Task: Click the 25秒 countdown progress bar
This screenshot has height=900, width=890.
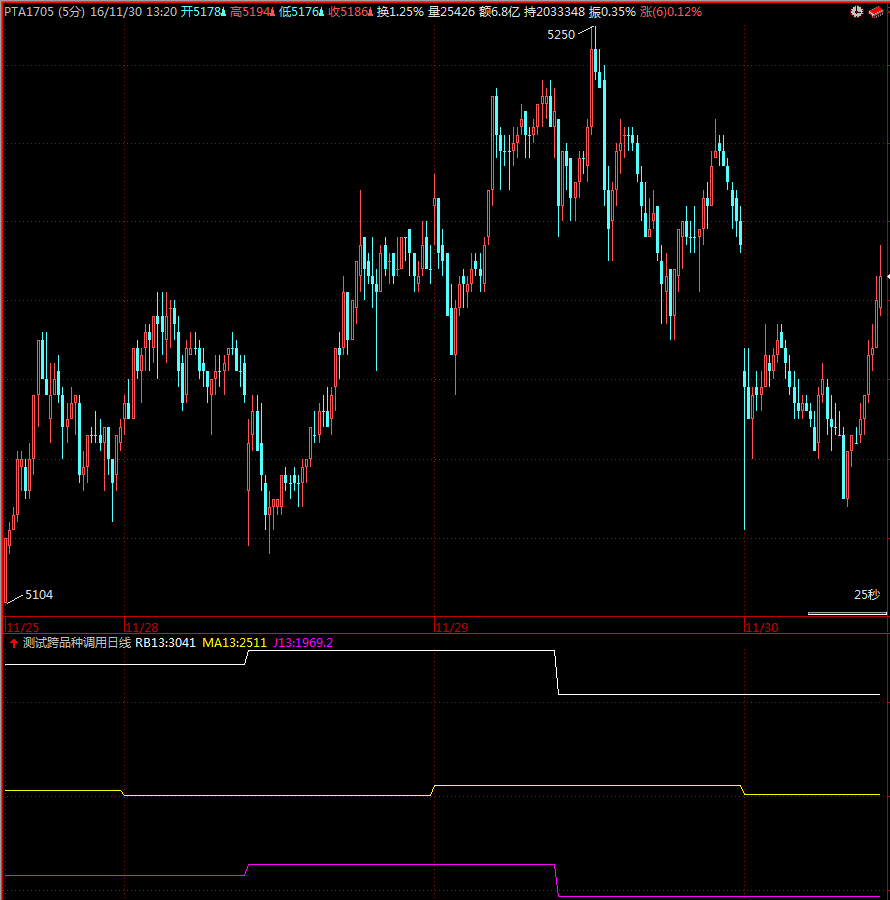Action: [x=846, y=613]
